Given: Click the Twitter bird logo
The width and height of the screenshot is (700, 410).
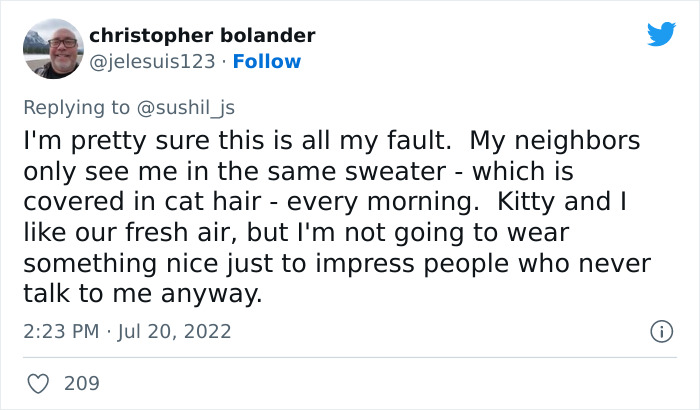Looking at the screenshot, I should 661,34.
